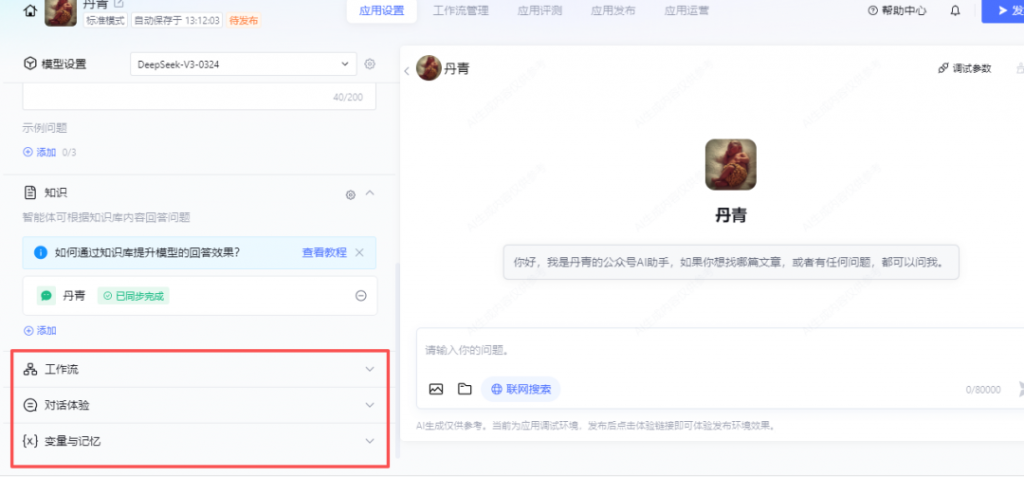Click the folder upload icon in chat
1024x477 pixels.
[x=464, y=389]
